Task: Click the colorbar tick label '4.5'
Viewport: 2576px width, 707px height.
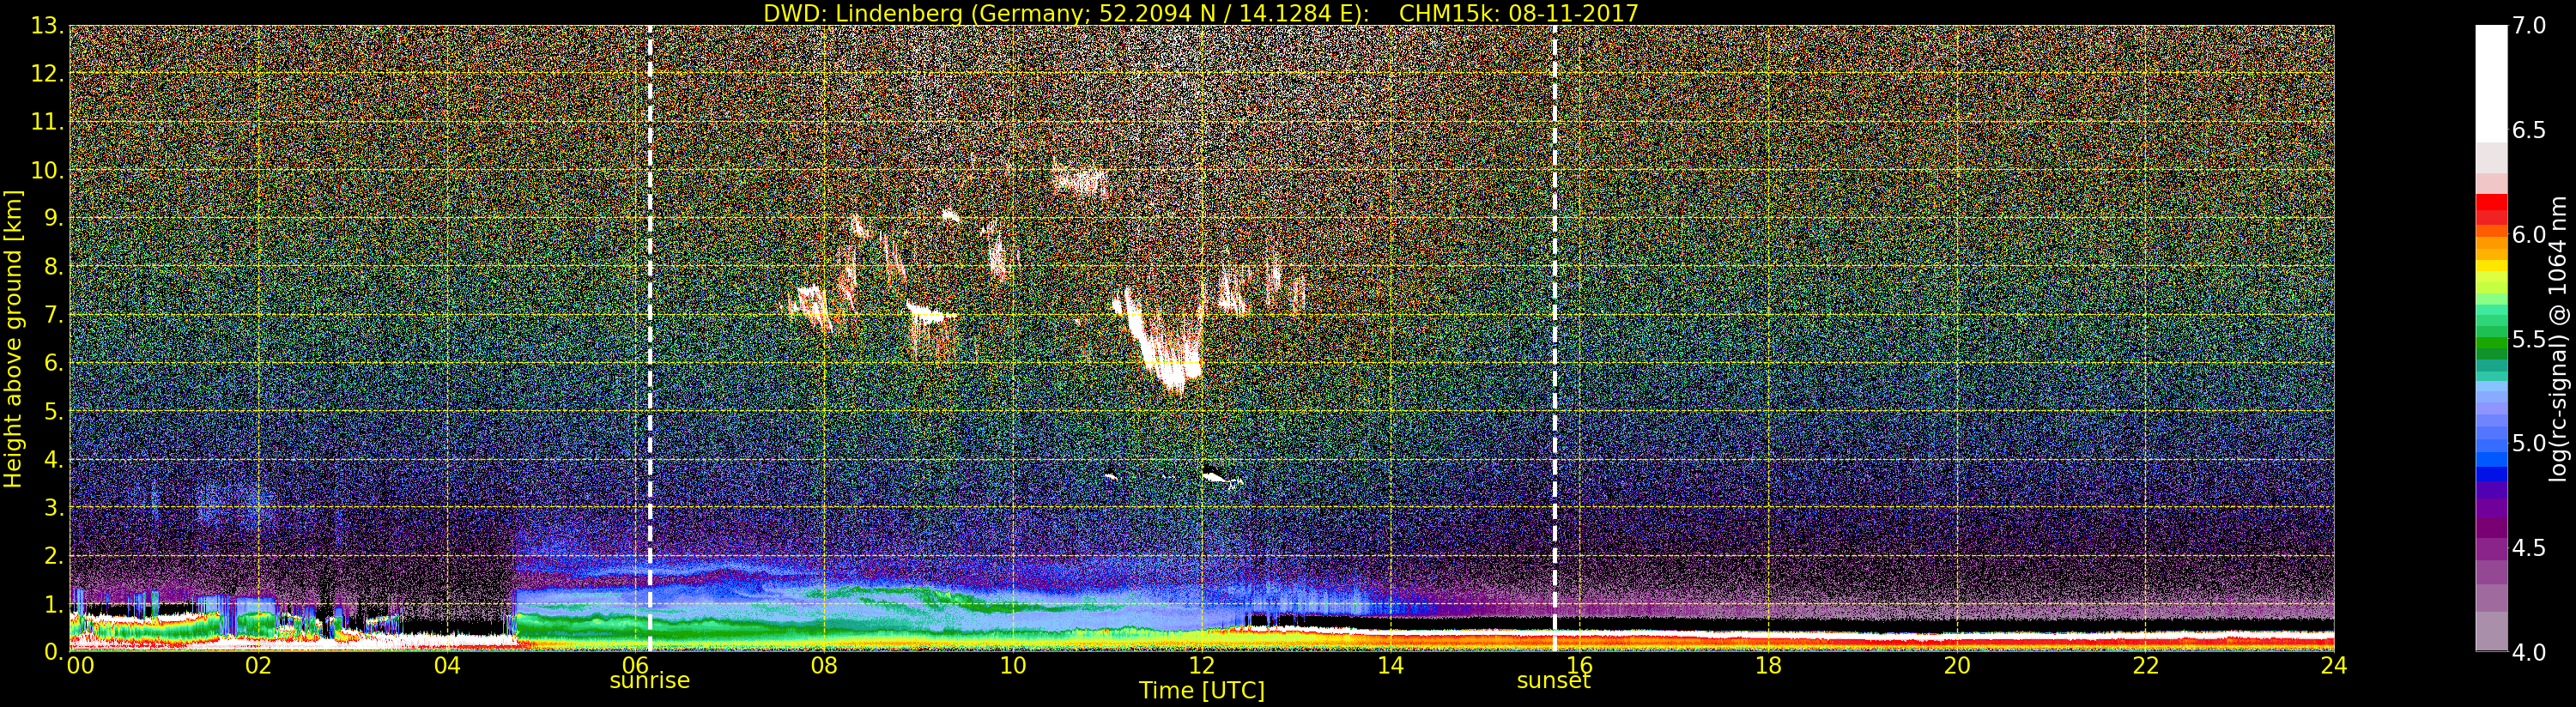Action: coord(2529,548)
